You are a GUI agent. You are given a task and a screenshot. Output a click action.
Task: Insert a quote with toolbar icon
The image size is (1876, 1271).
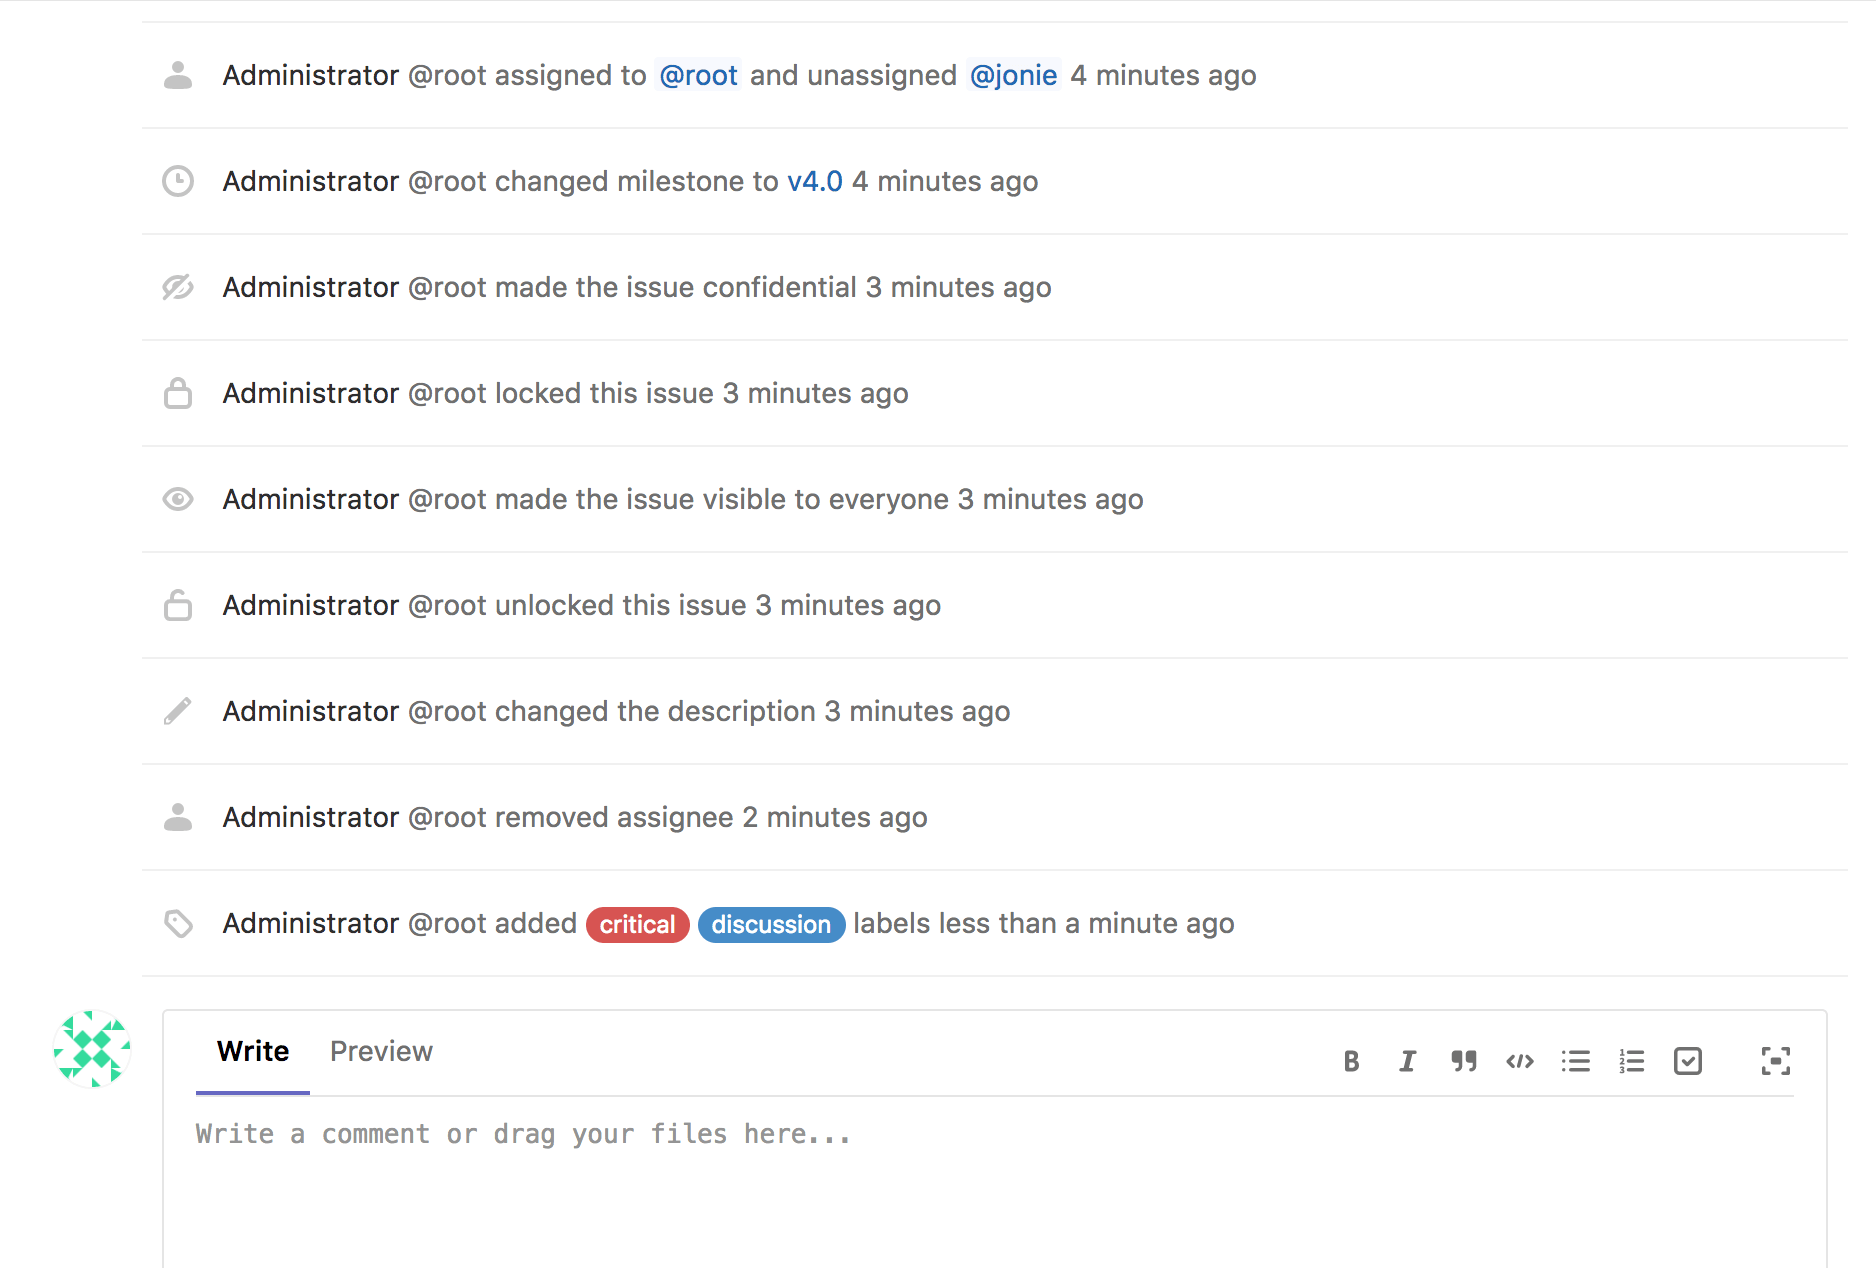click(1464, 1061)
